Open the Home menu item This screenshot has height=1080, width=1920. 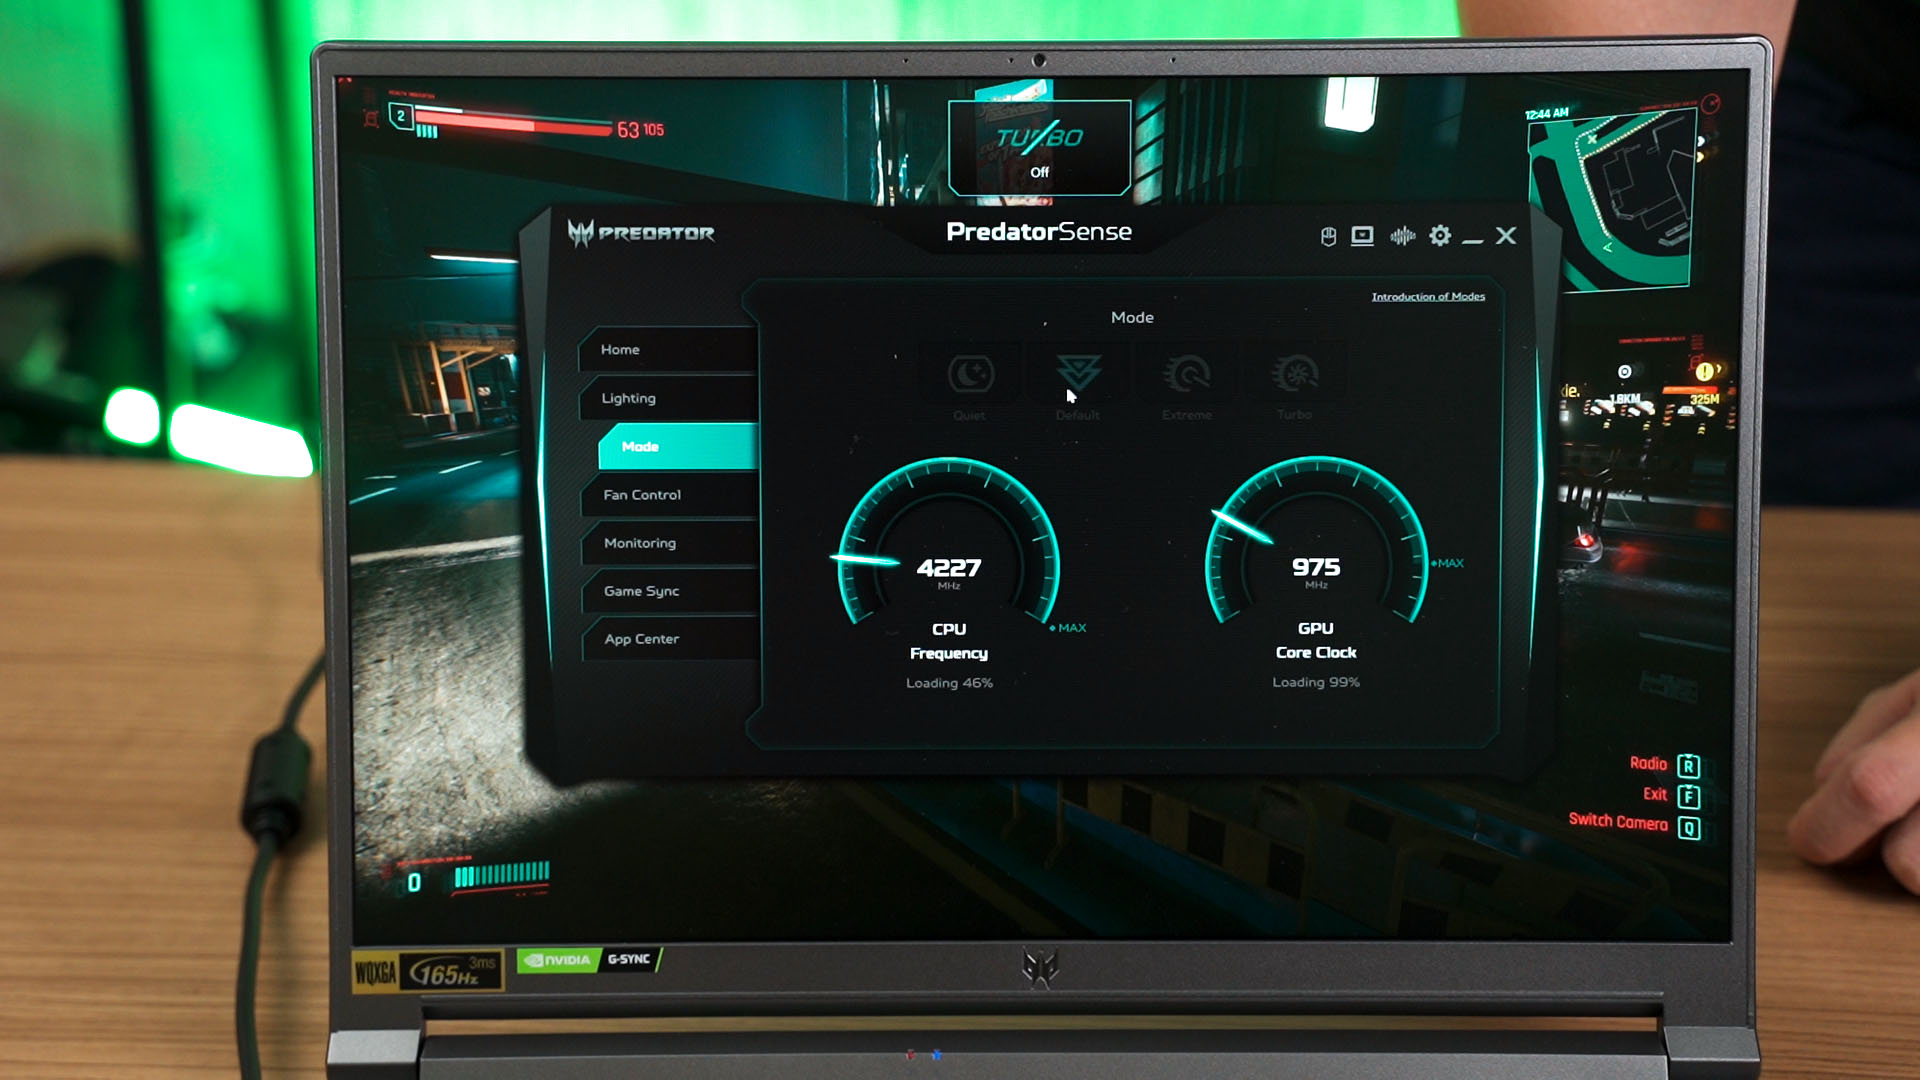(667, 350)
